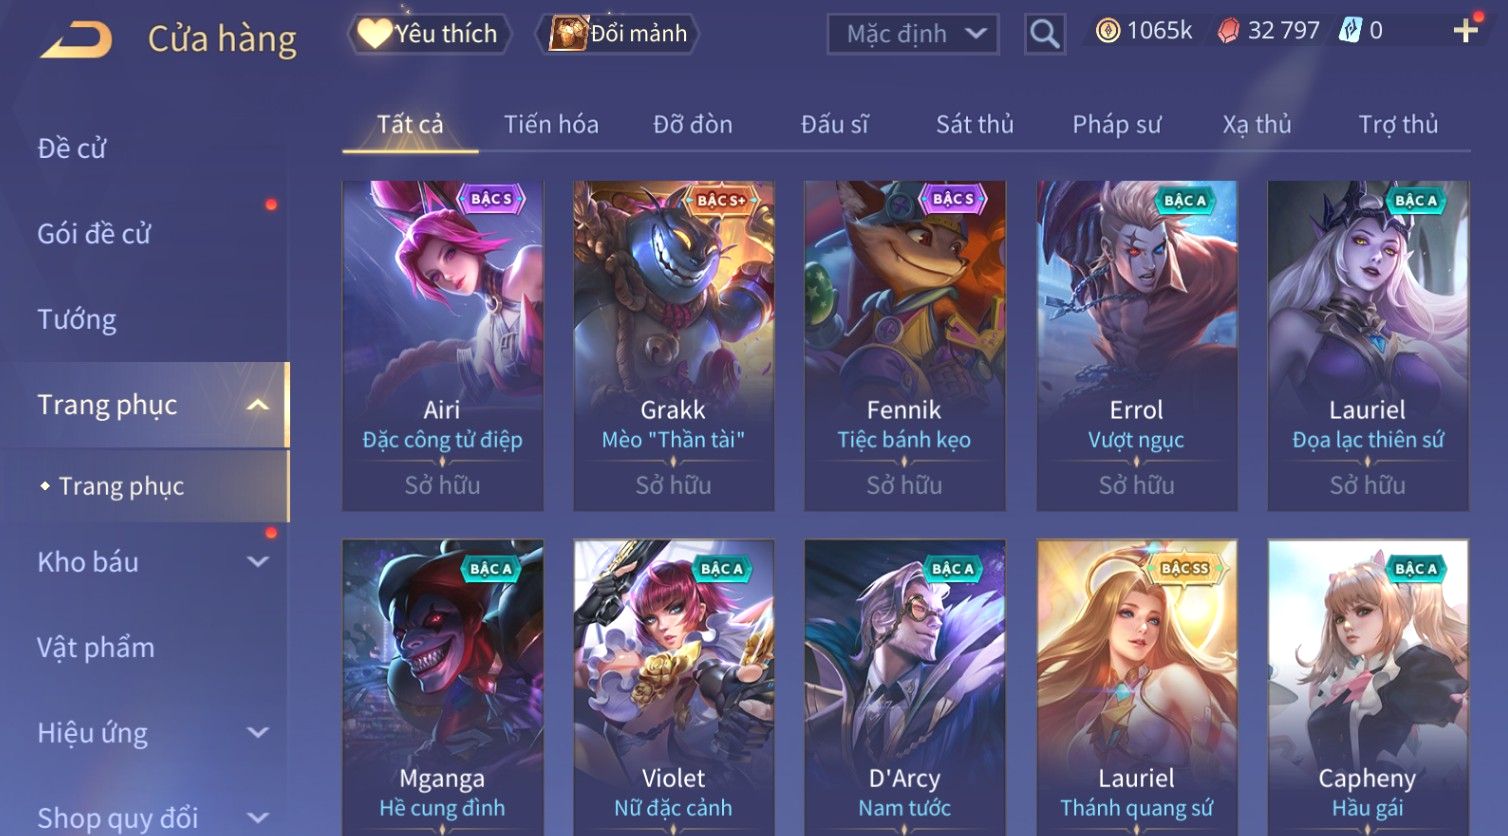Select the Airi Đặc công tử điệp skin
Image resolution: width=1508 pixels, height=836 pixels.
click(442, 346)
